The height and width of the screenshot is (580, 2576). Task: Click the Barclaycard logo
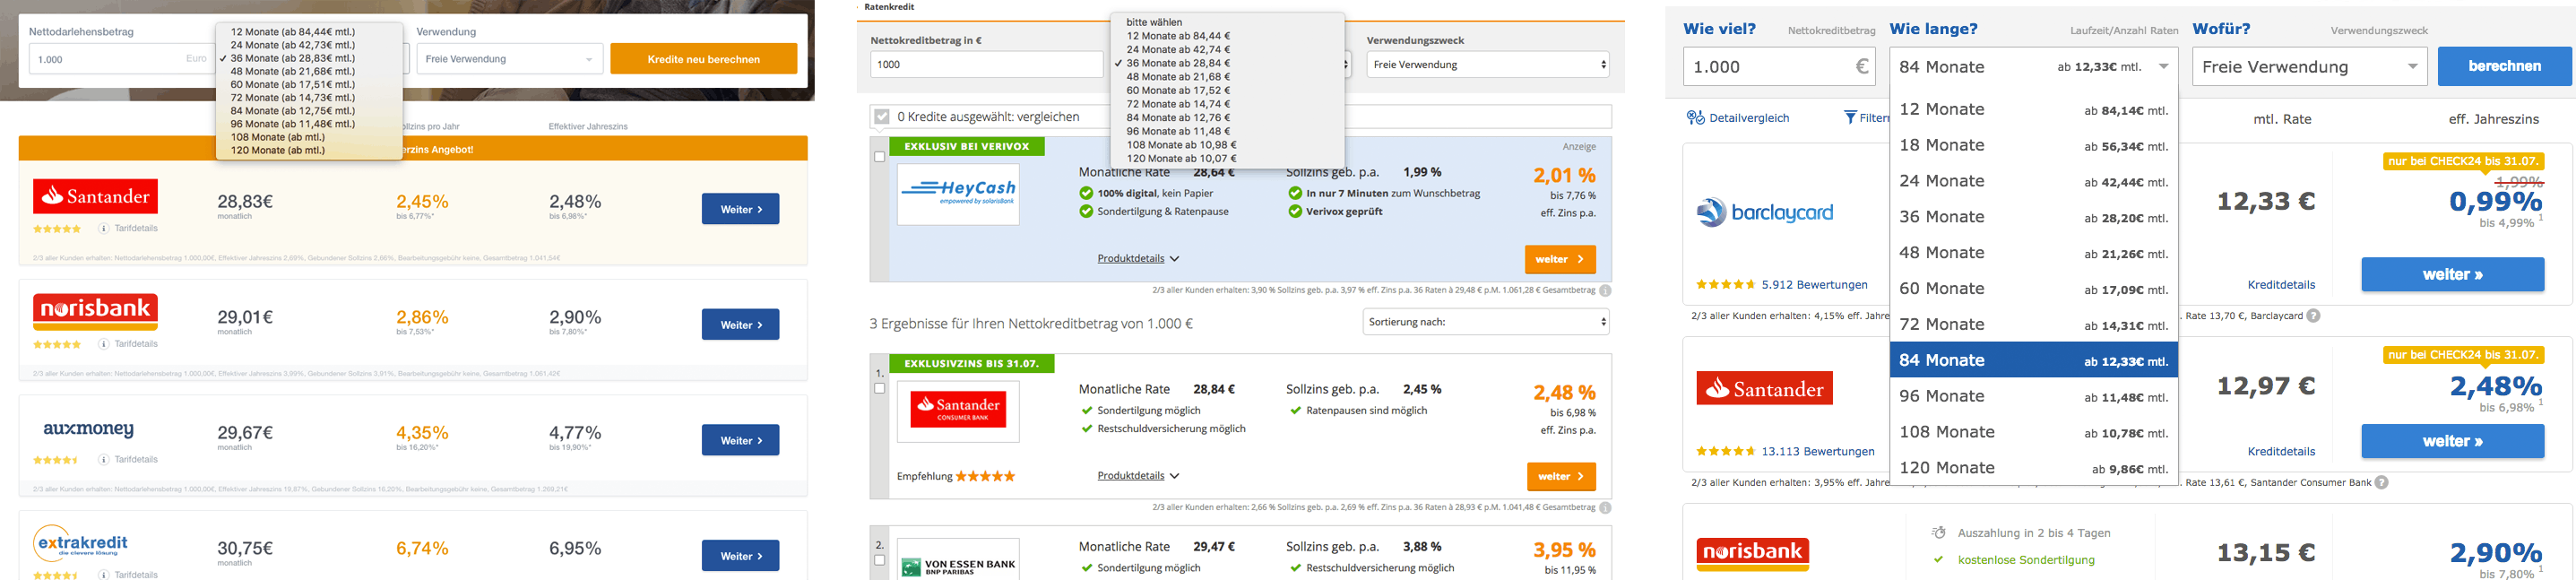click(x=1765, y=212)
